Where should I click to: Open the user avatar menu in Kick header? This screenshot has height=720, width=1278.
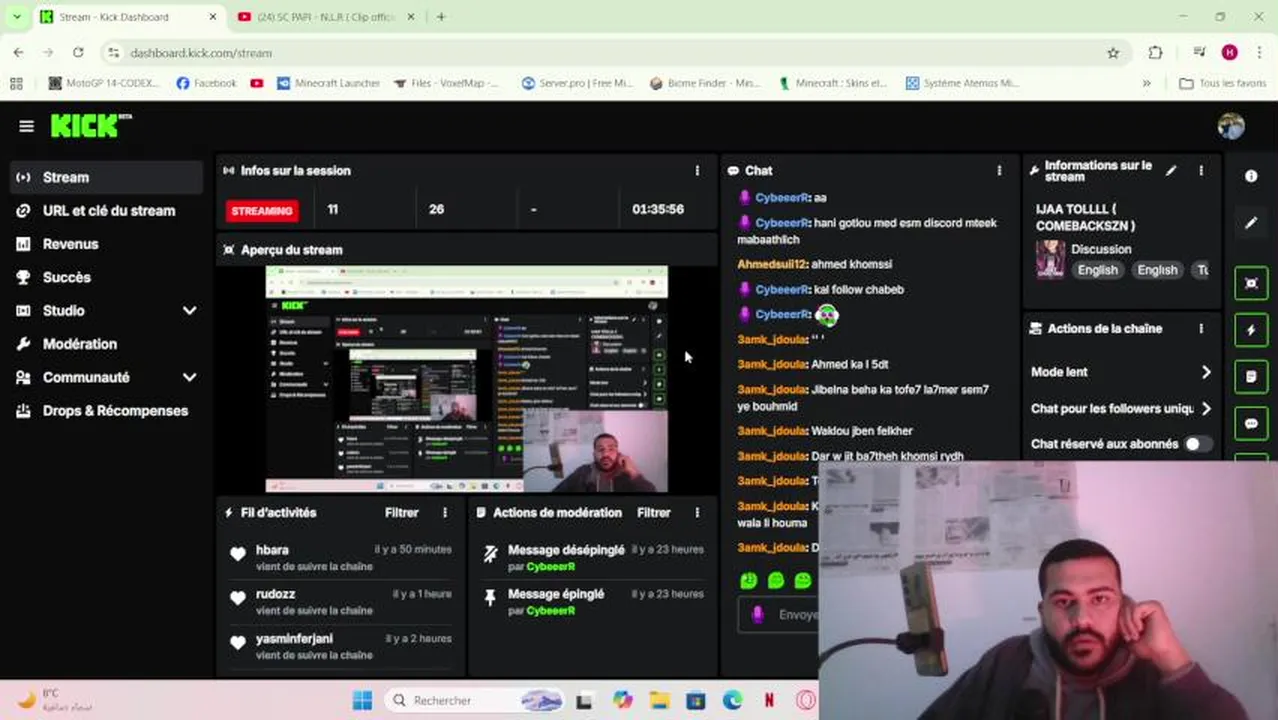coord(1231,126)
